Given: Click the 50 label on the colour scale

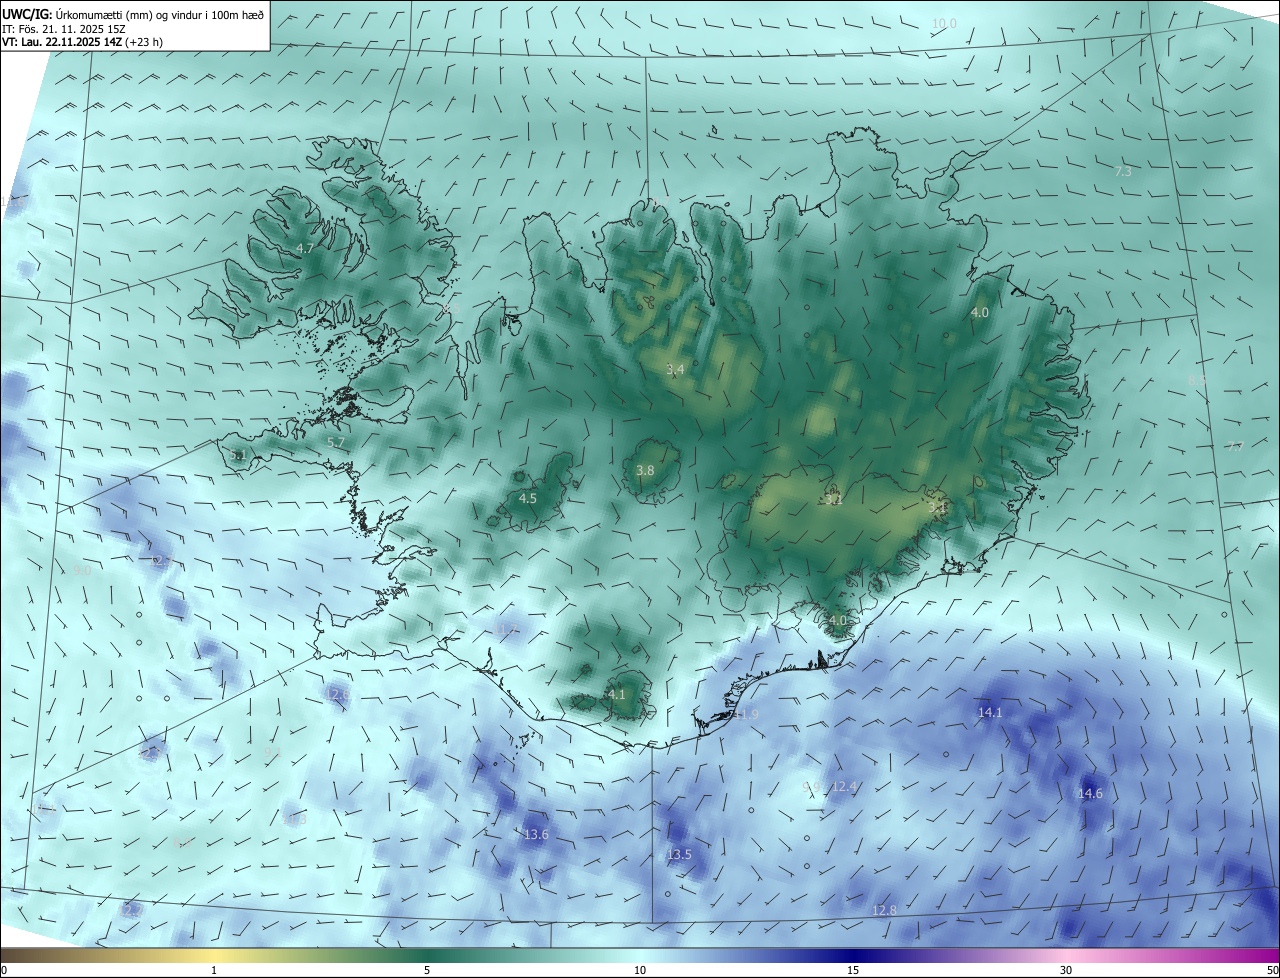Looking at the screenshot, I should pyautogui.click(x=1272, y=970).
